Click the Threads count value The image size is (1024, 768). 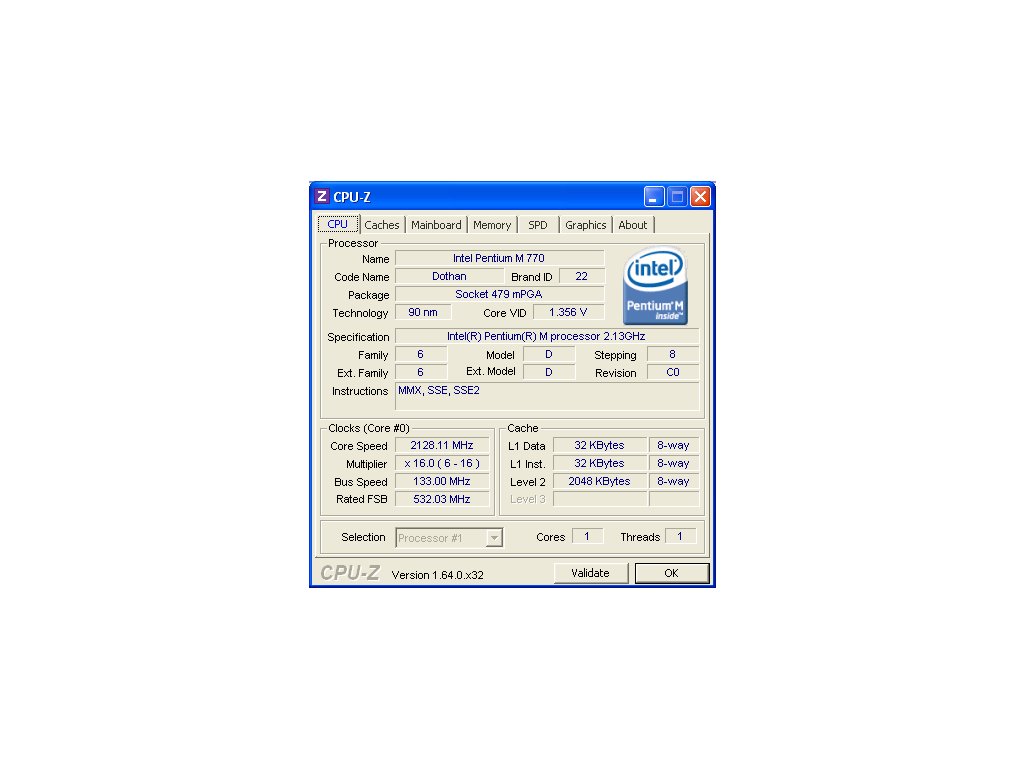point(680,536)
